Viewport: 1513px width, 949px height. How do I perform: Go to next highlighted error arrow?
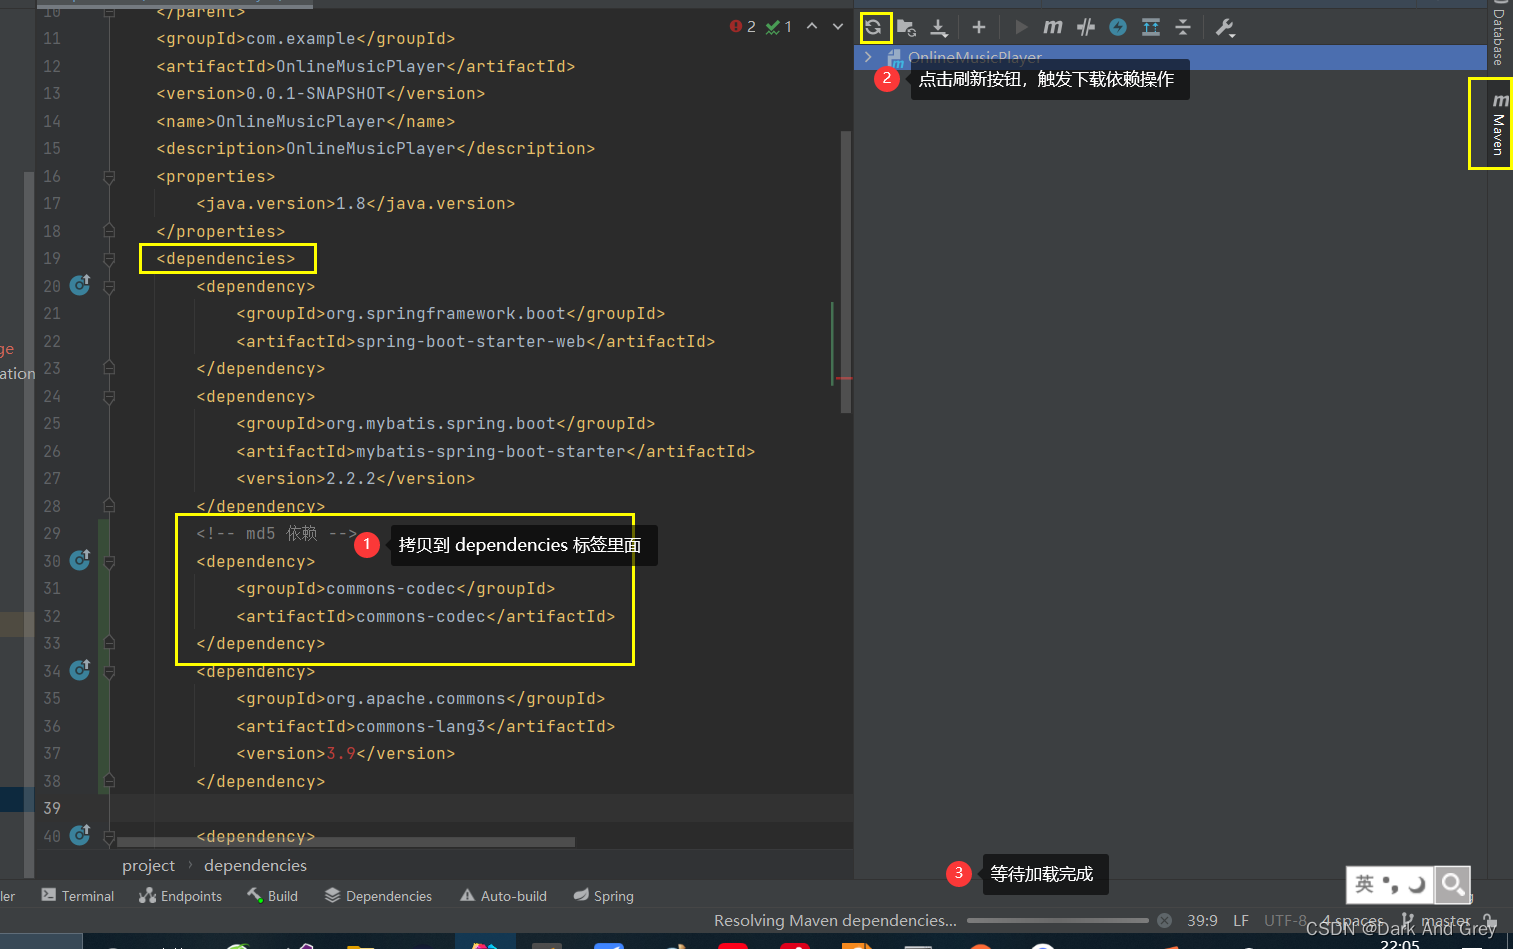838,27
